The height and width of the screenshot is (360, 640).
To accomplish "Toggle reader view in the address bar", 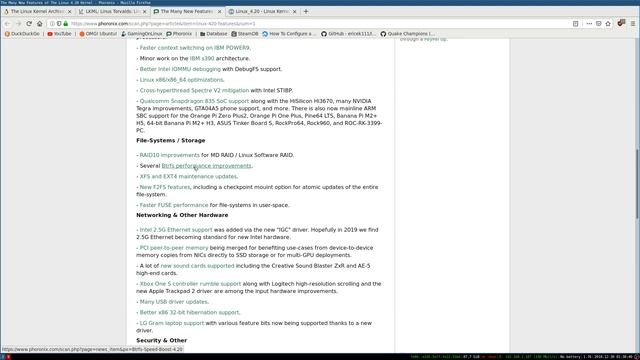I will [x=576, y=24].
